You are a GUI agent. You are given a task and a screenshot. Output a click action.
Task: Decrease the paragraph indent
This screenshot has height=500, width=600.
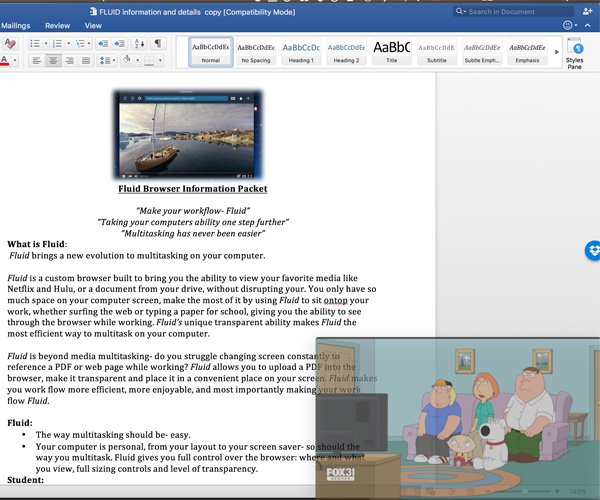pyautogui.click(x=103, y=44)
